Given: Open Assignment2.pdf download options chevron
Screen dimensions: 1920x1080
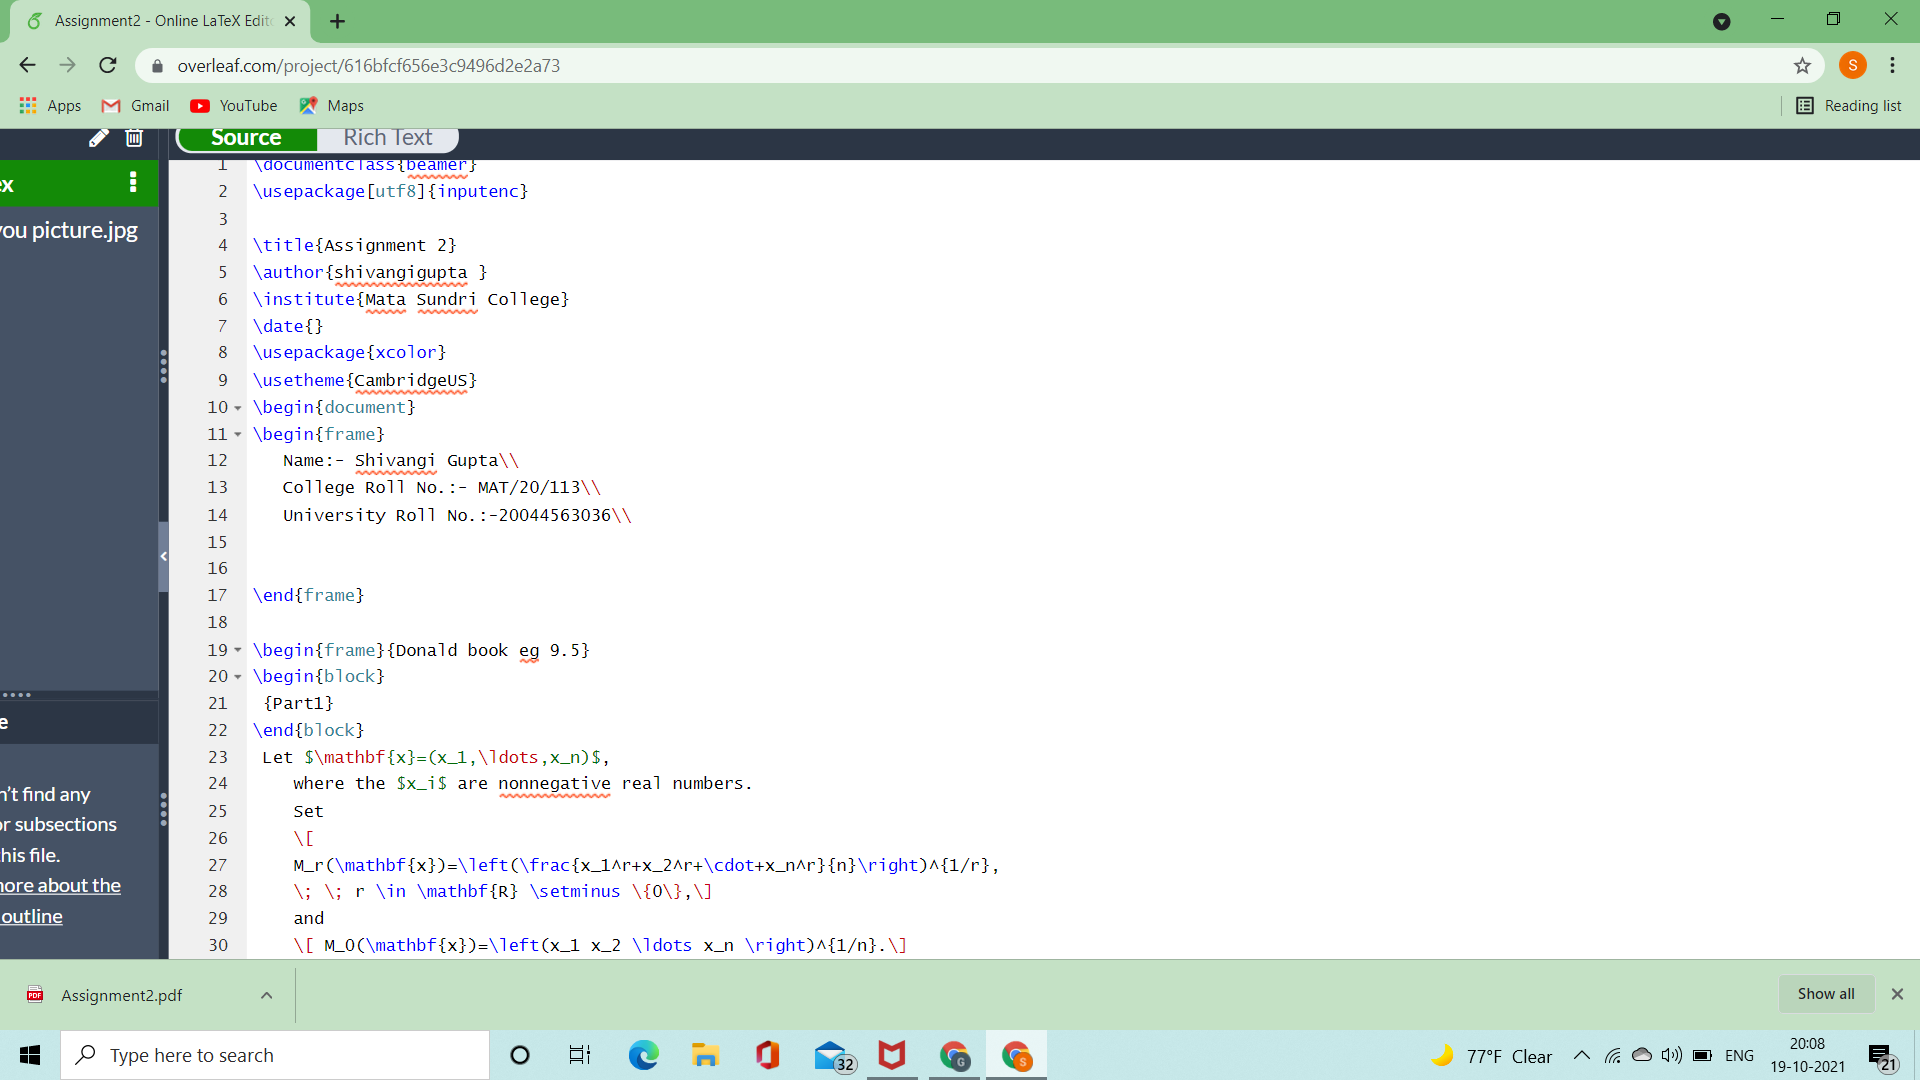Looking at the screenshot, I should tap(266, 995).
